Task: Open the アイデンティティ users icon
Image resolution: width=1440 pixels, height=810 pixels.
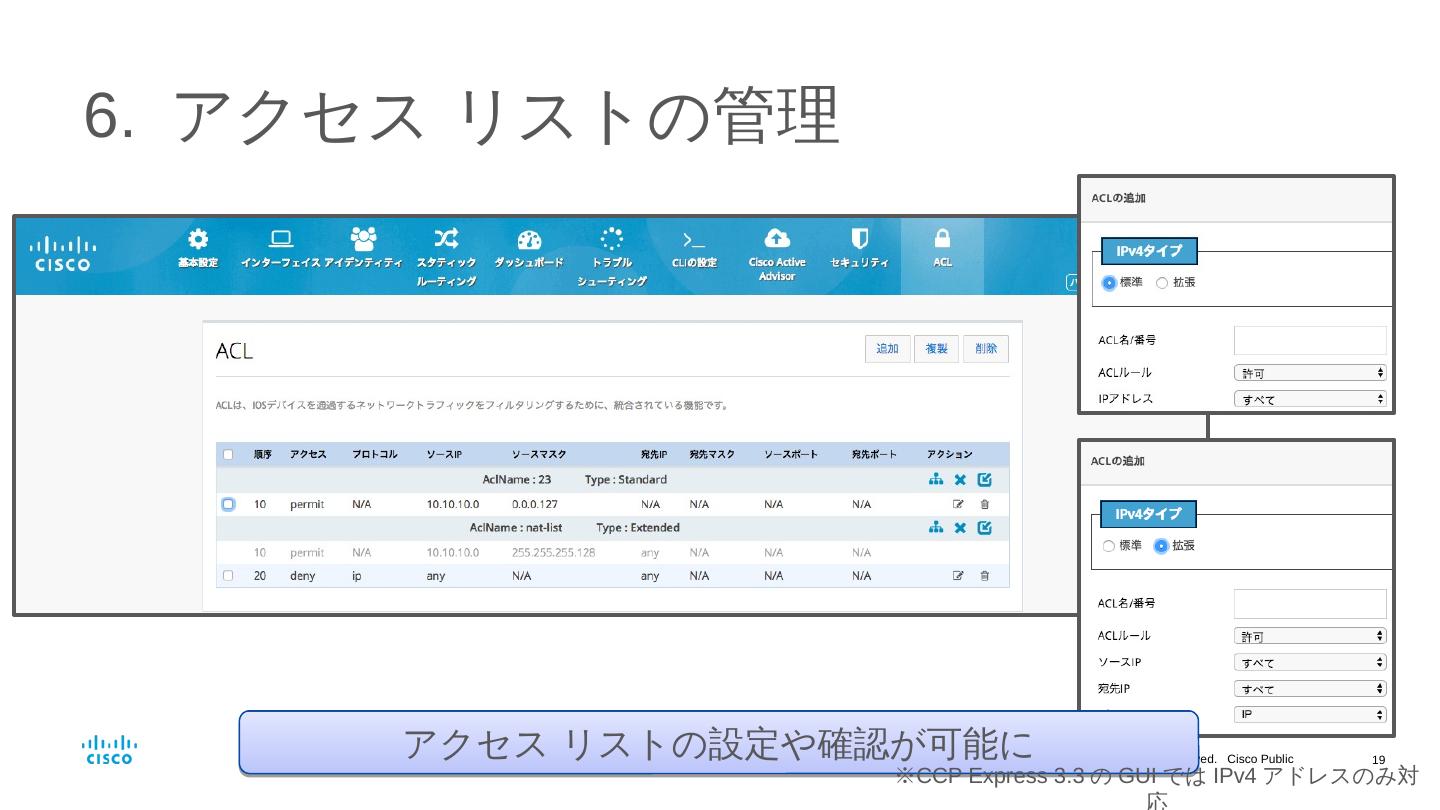Action: 363,239
